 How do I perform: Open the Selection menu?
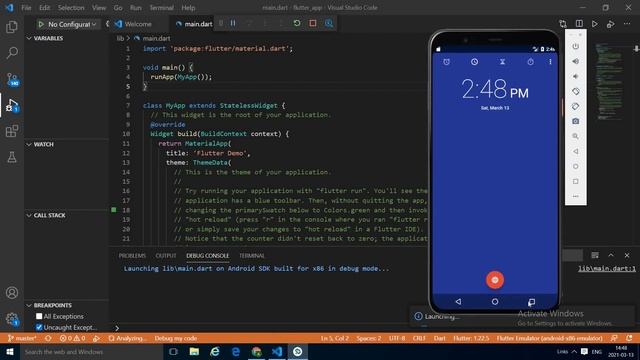point(71,8)
